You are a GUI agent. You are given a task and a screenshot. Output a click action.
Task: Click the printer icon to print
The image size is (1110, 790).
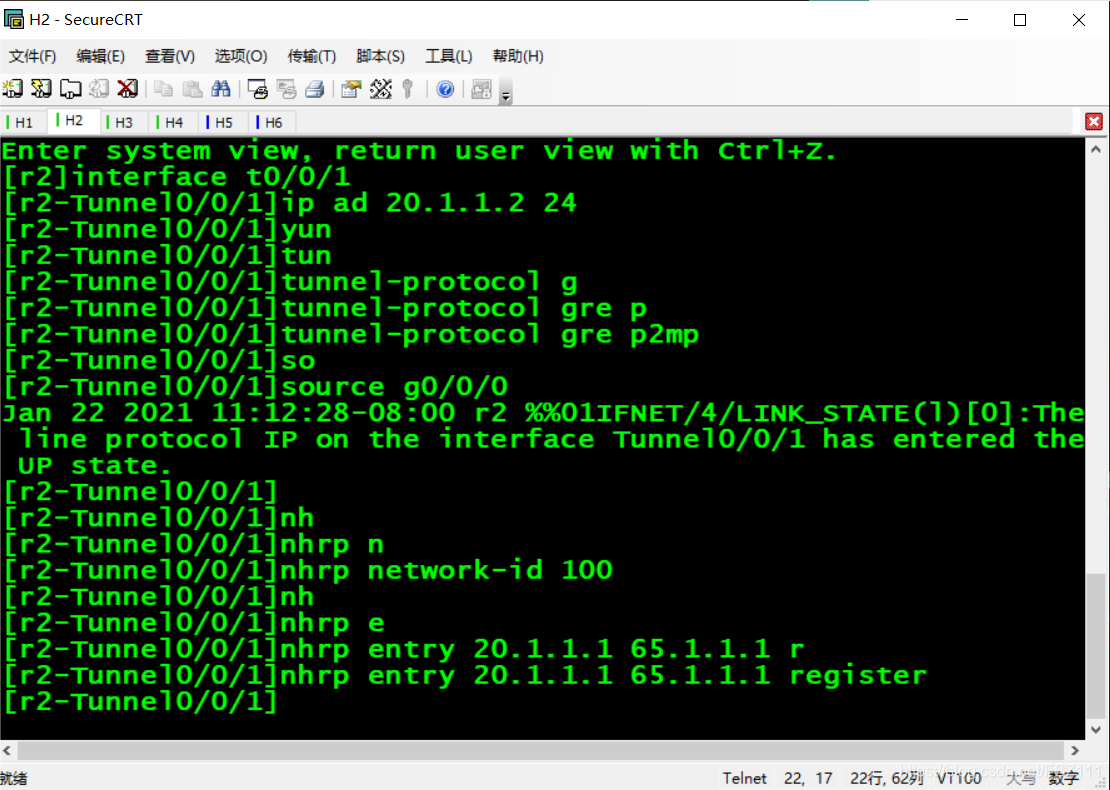(x=315, y=88)
